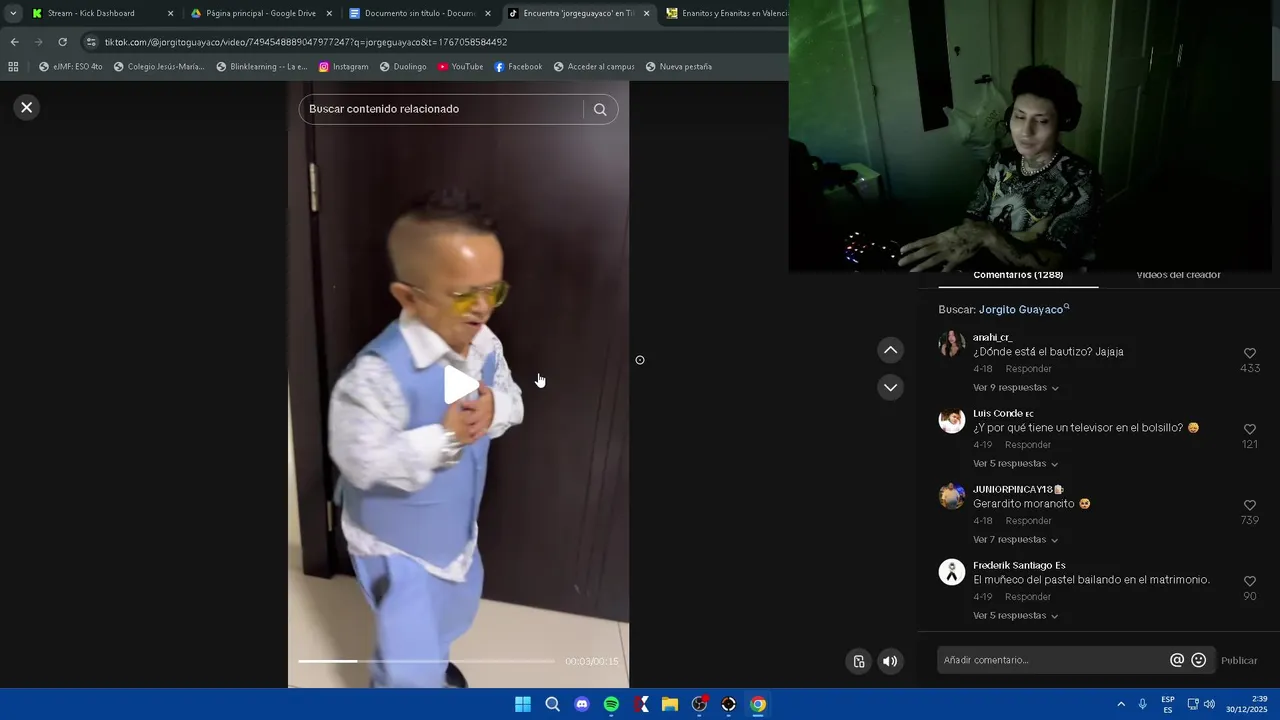The height and width of the screenshot is (720, 1280).
Task: Reply to anahi_cr_'s comment via Responder
Action: tap(1028, 369)
